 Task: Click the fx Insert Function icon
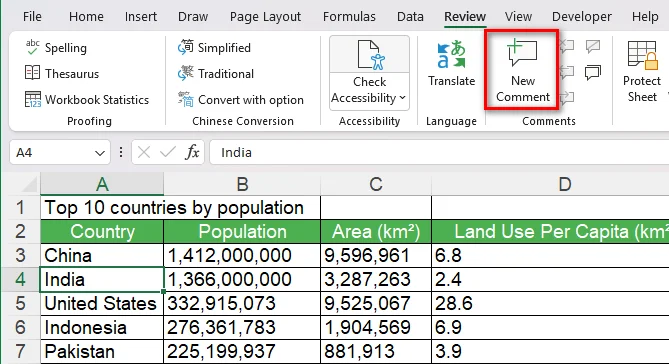pyautogui.click(x=192, y=152)
